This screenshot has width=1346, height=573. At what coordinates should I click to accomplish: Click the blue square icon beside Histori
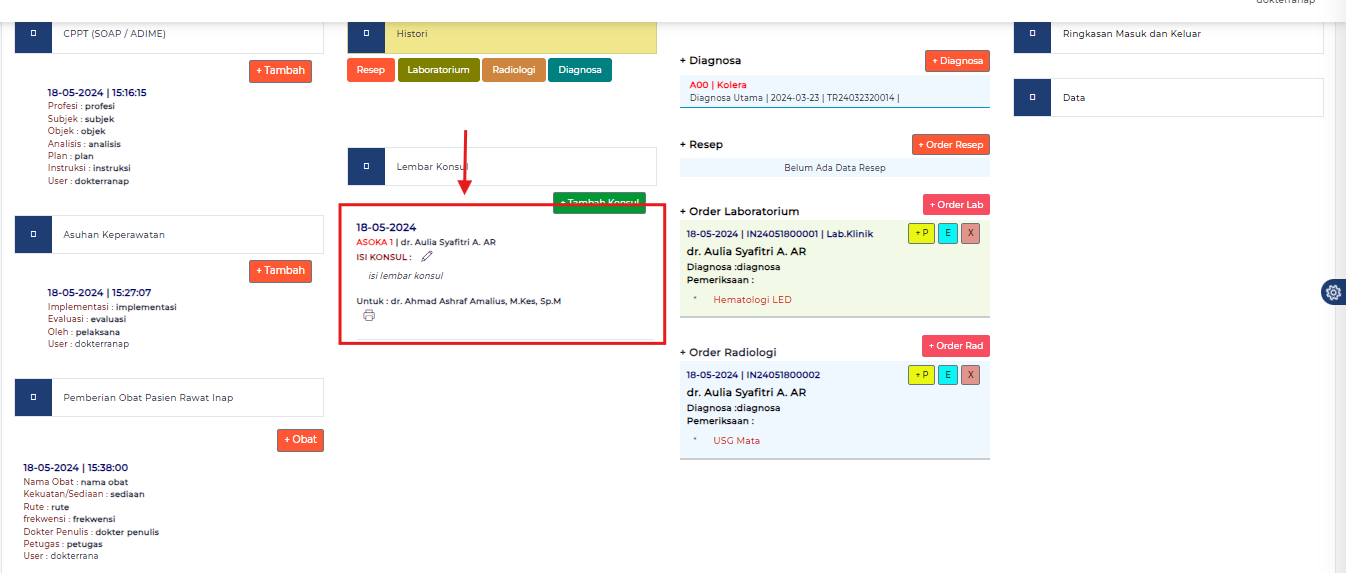366,34
